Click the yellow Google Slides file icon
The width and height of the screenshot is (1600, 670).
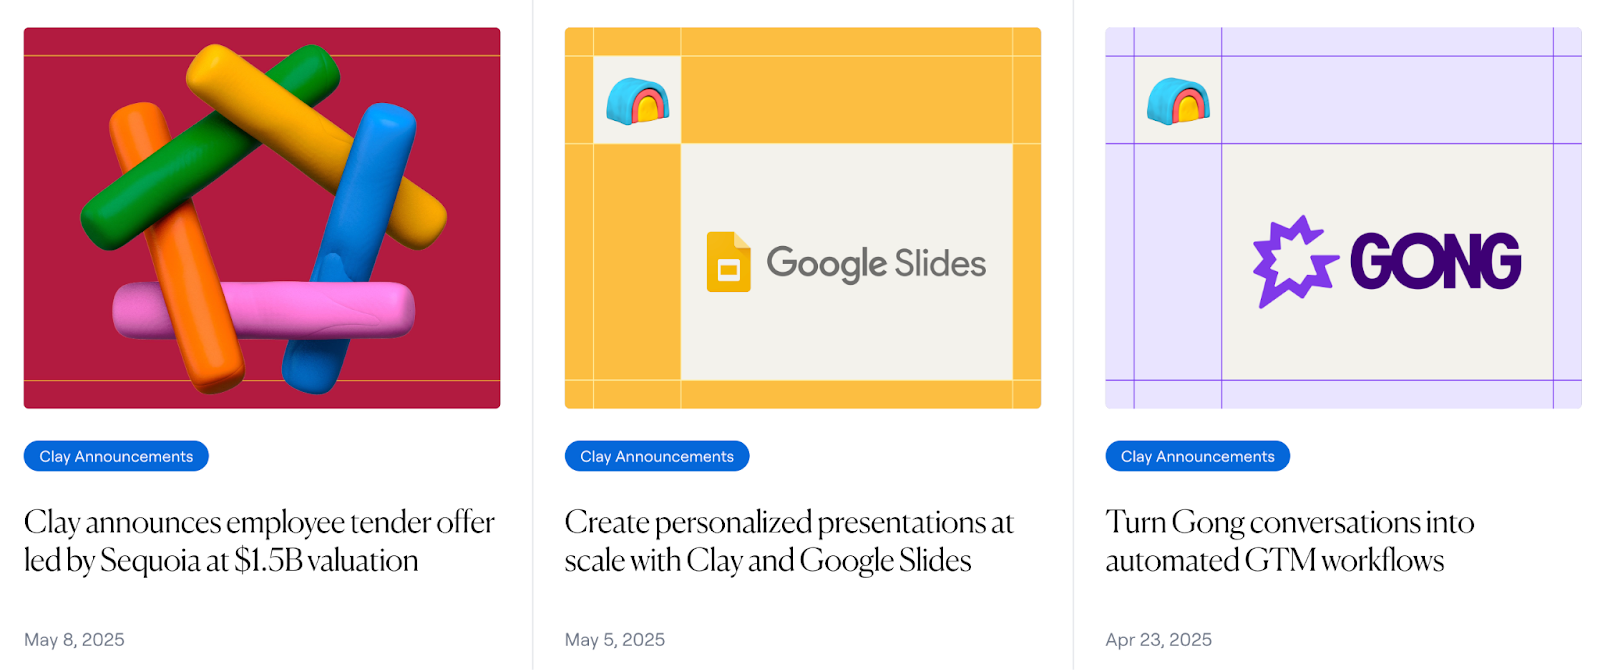click(x=728, y=262)
